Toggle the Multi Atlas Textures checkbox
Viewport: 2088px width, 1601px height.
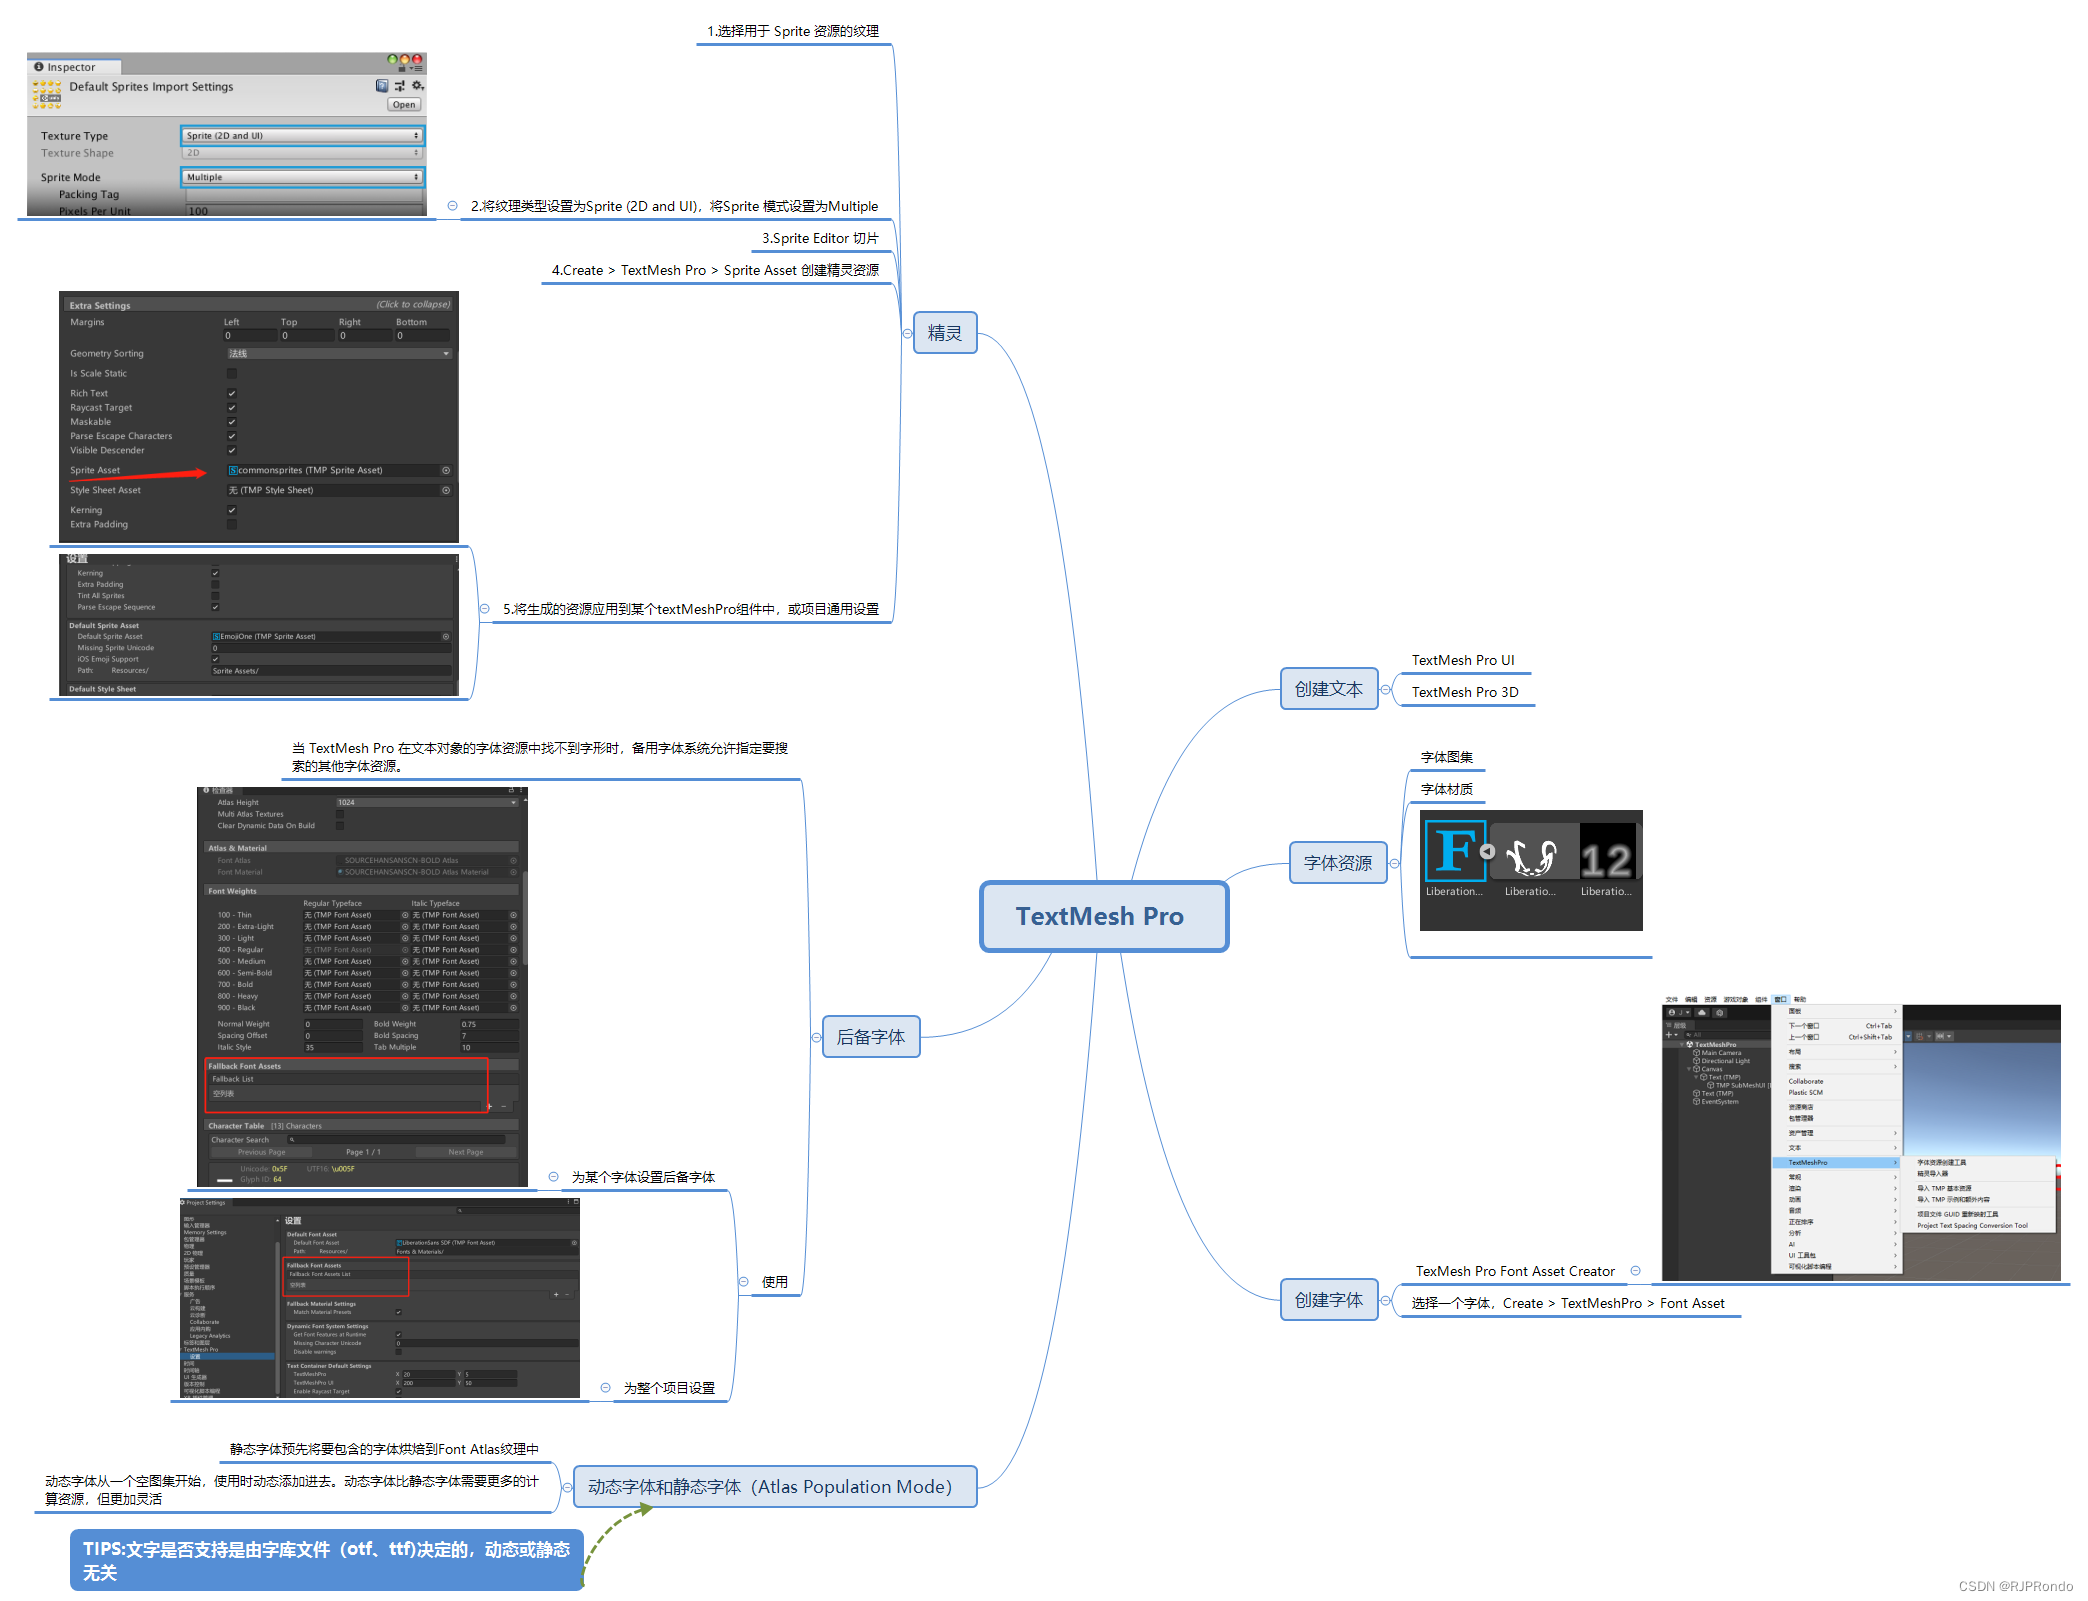(340, 814)
